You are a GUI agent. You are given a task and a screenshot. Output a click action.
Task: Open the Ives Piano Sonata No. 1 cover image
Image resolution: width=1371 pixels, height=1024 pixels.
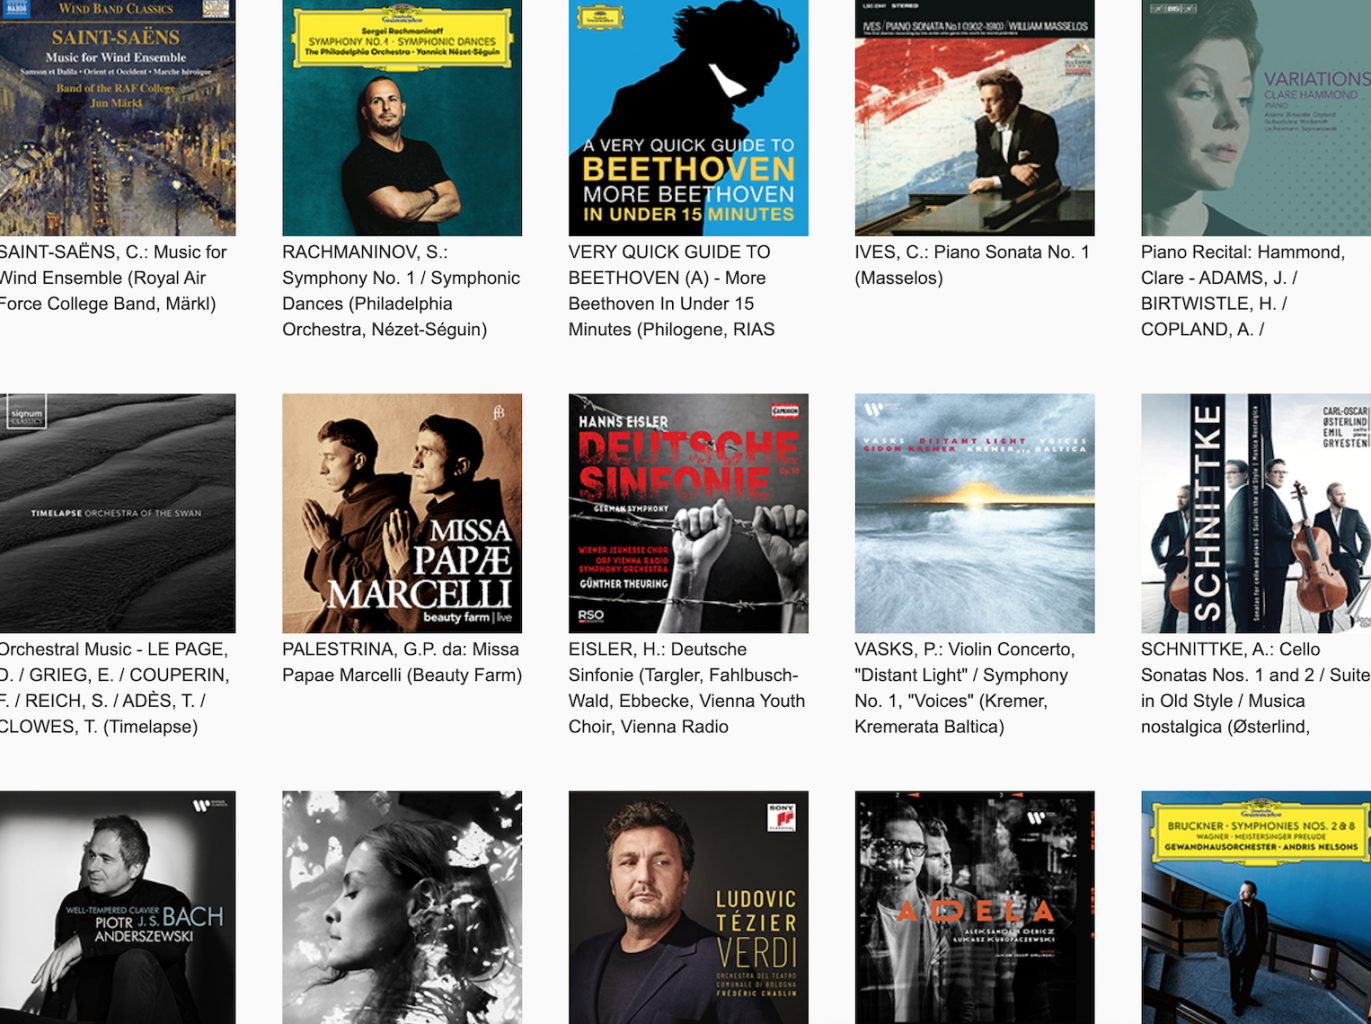(x=973, y=115)
